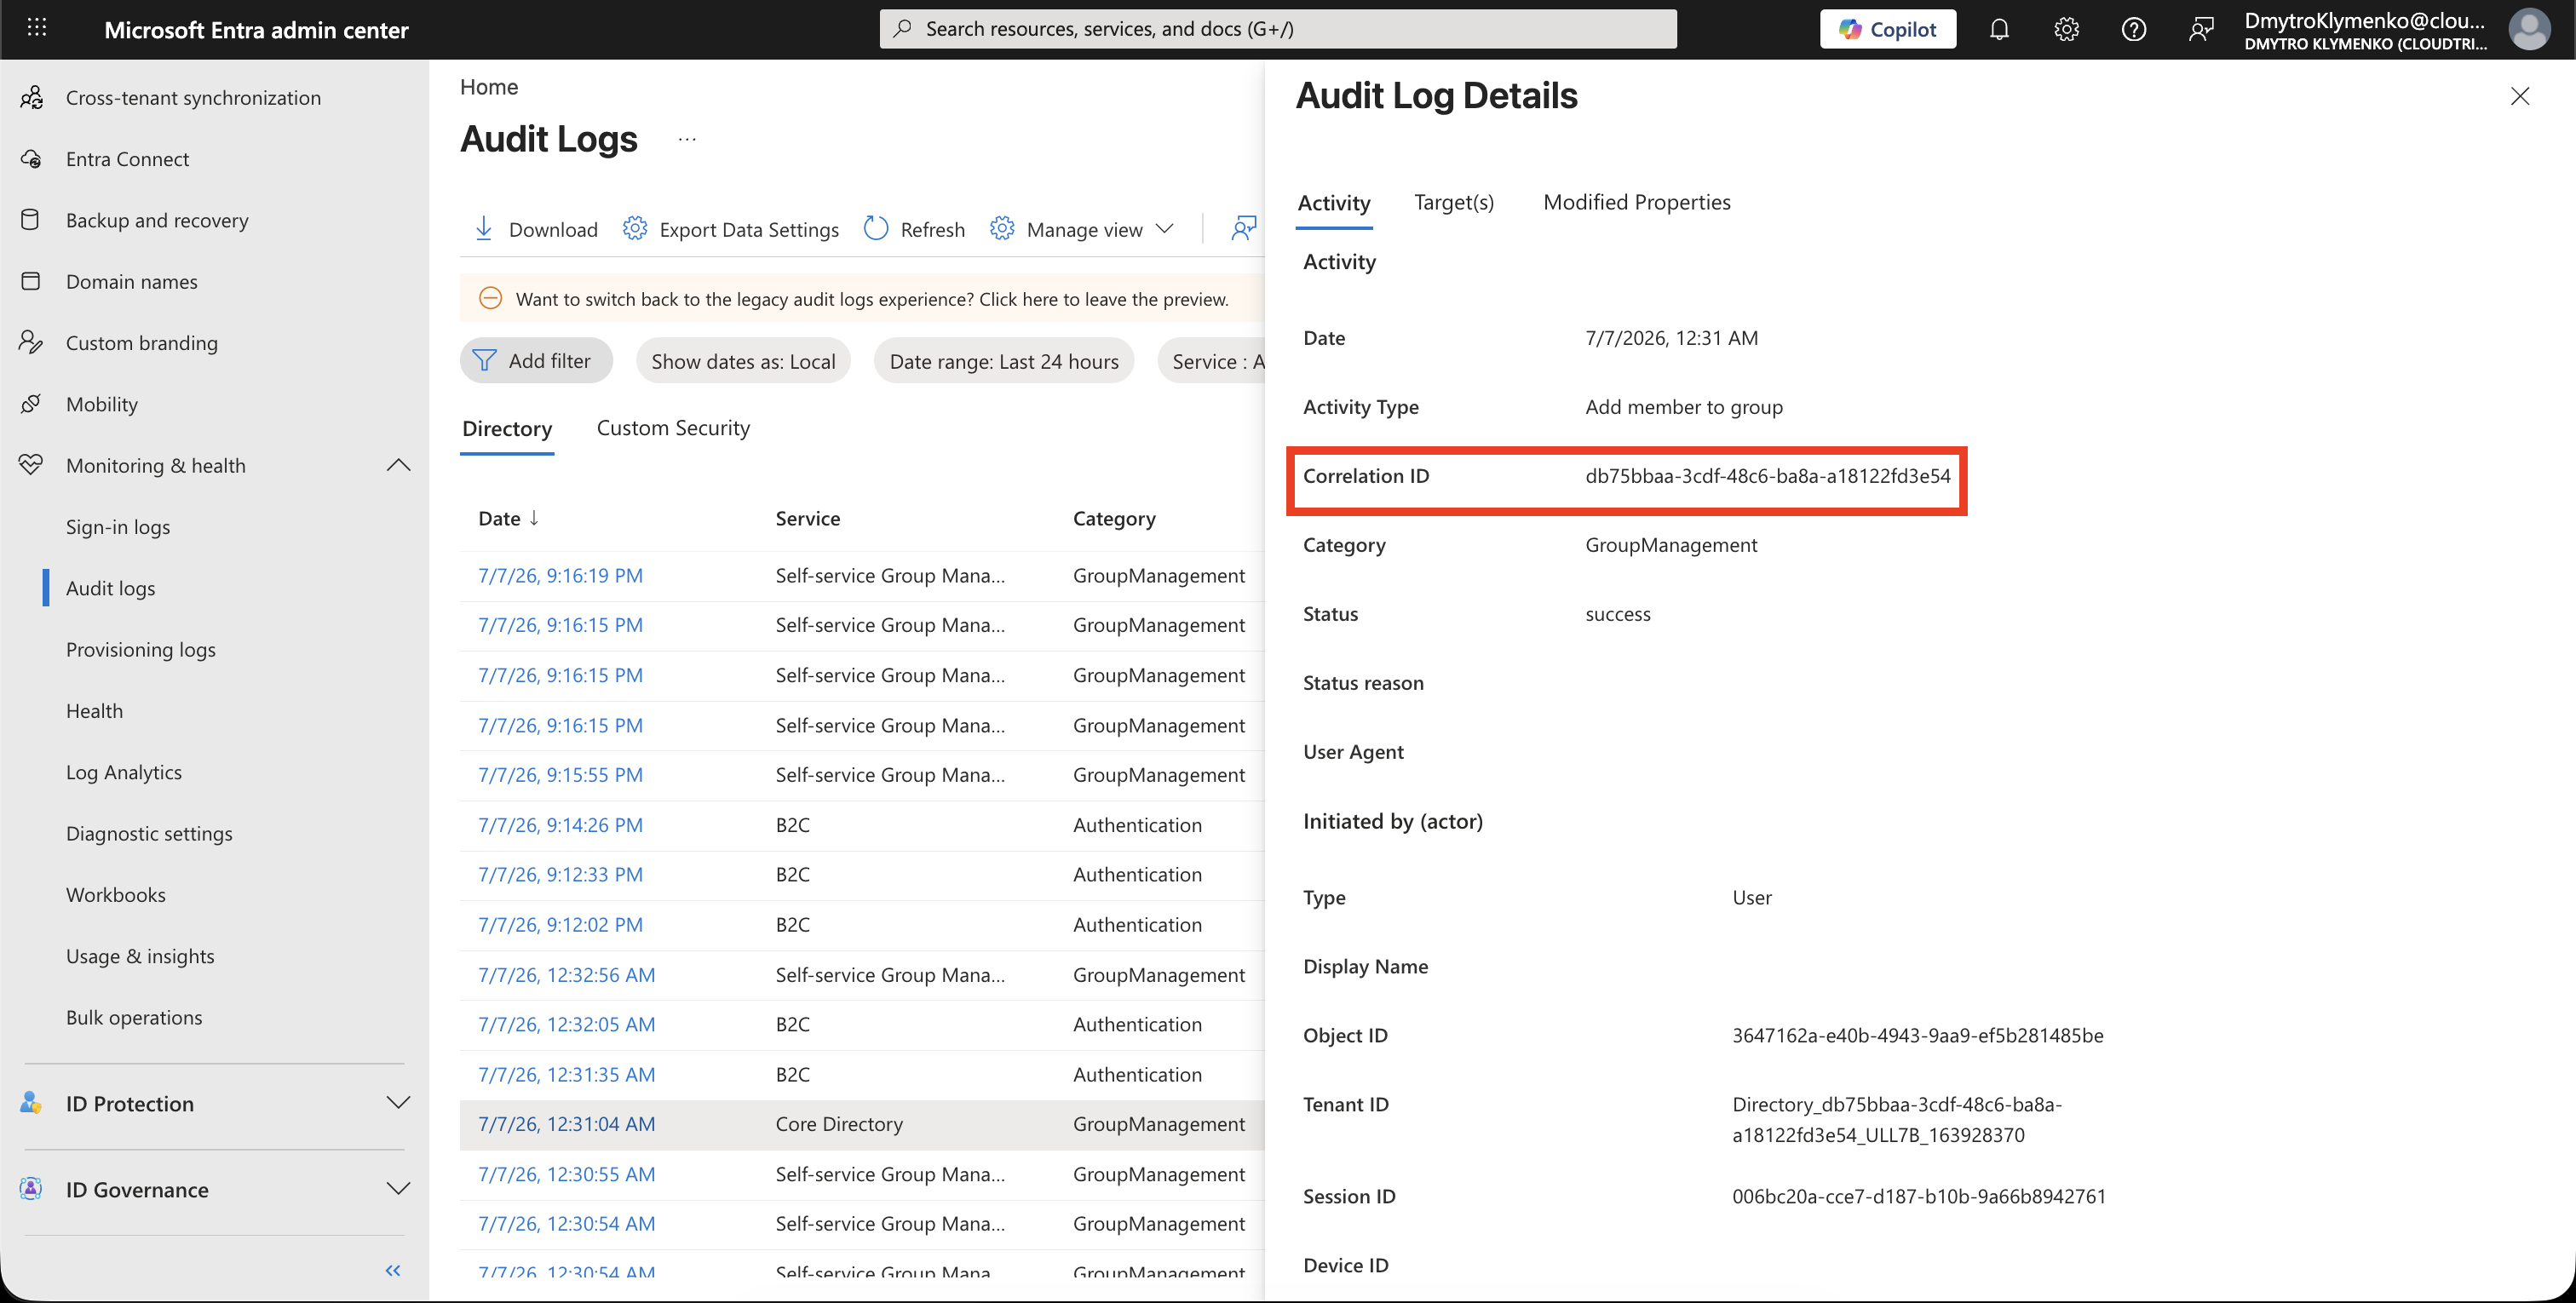
Task: Click the Entra Connect icon
Action: click(x=32, y=158)
